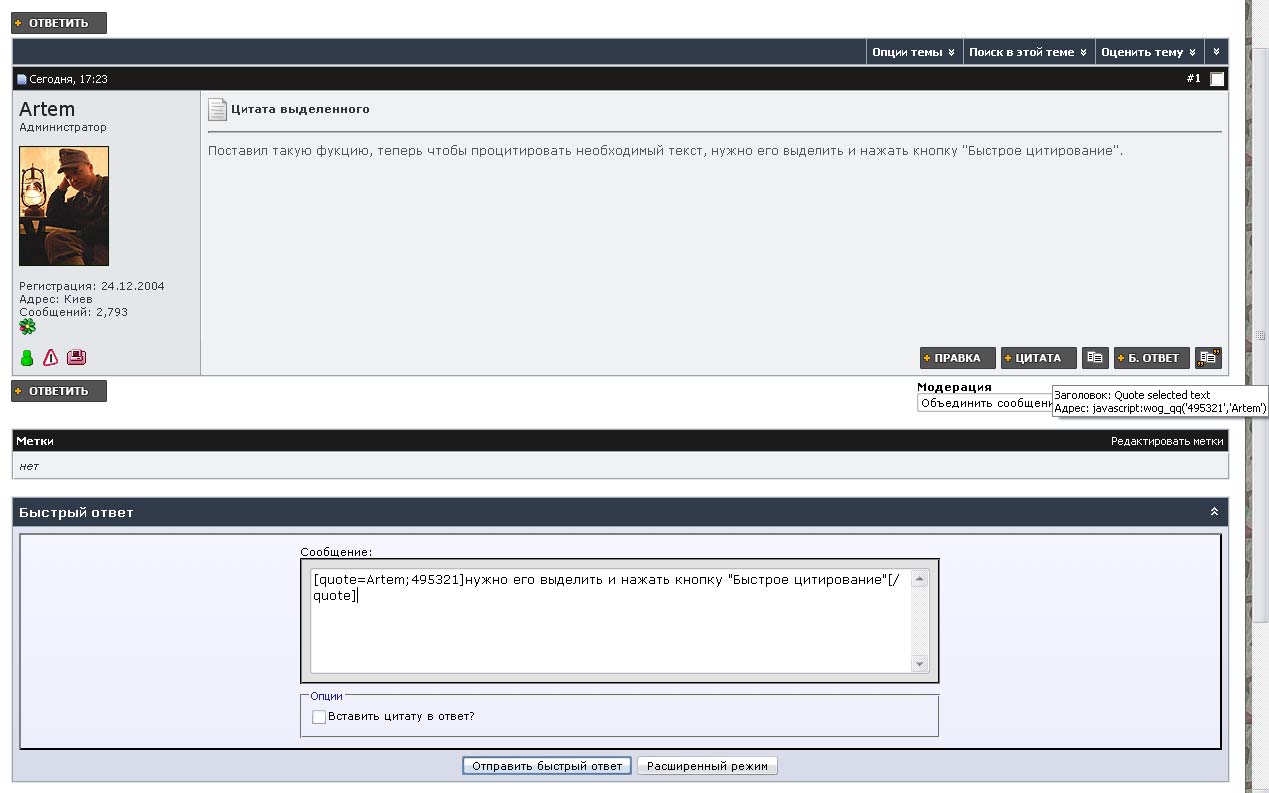Click the message box scroll down arrow
This screenshot has width=1269, height=793.
click(x=919, y=664)
